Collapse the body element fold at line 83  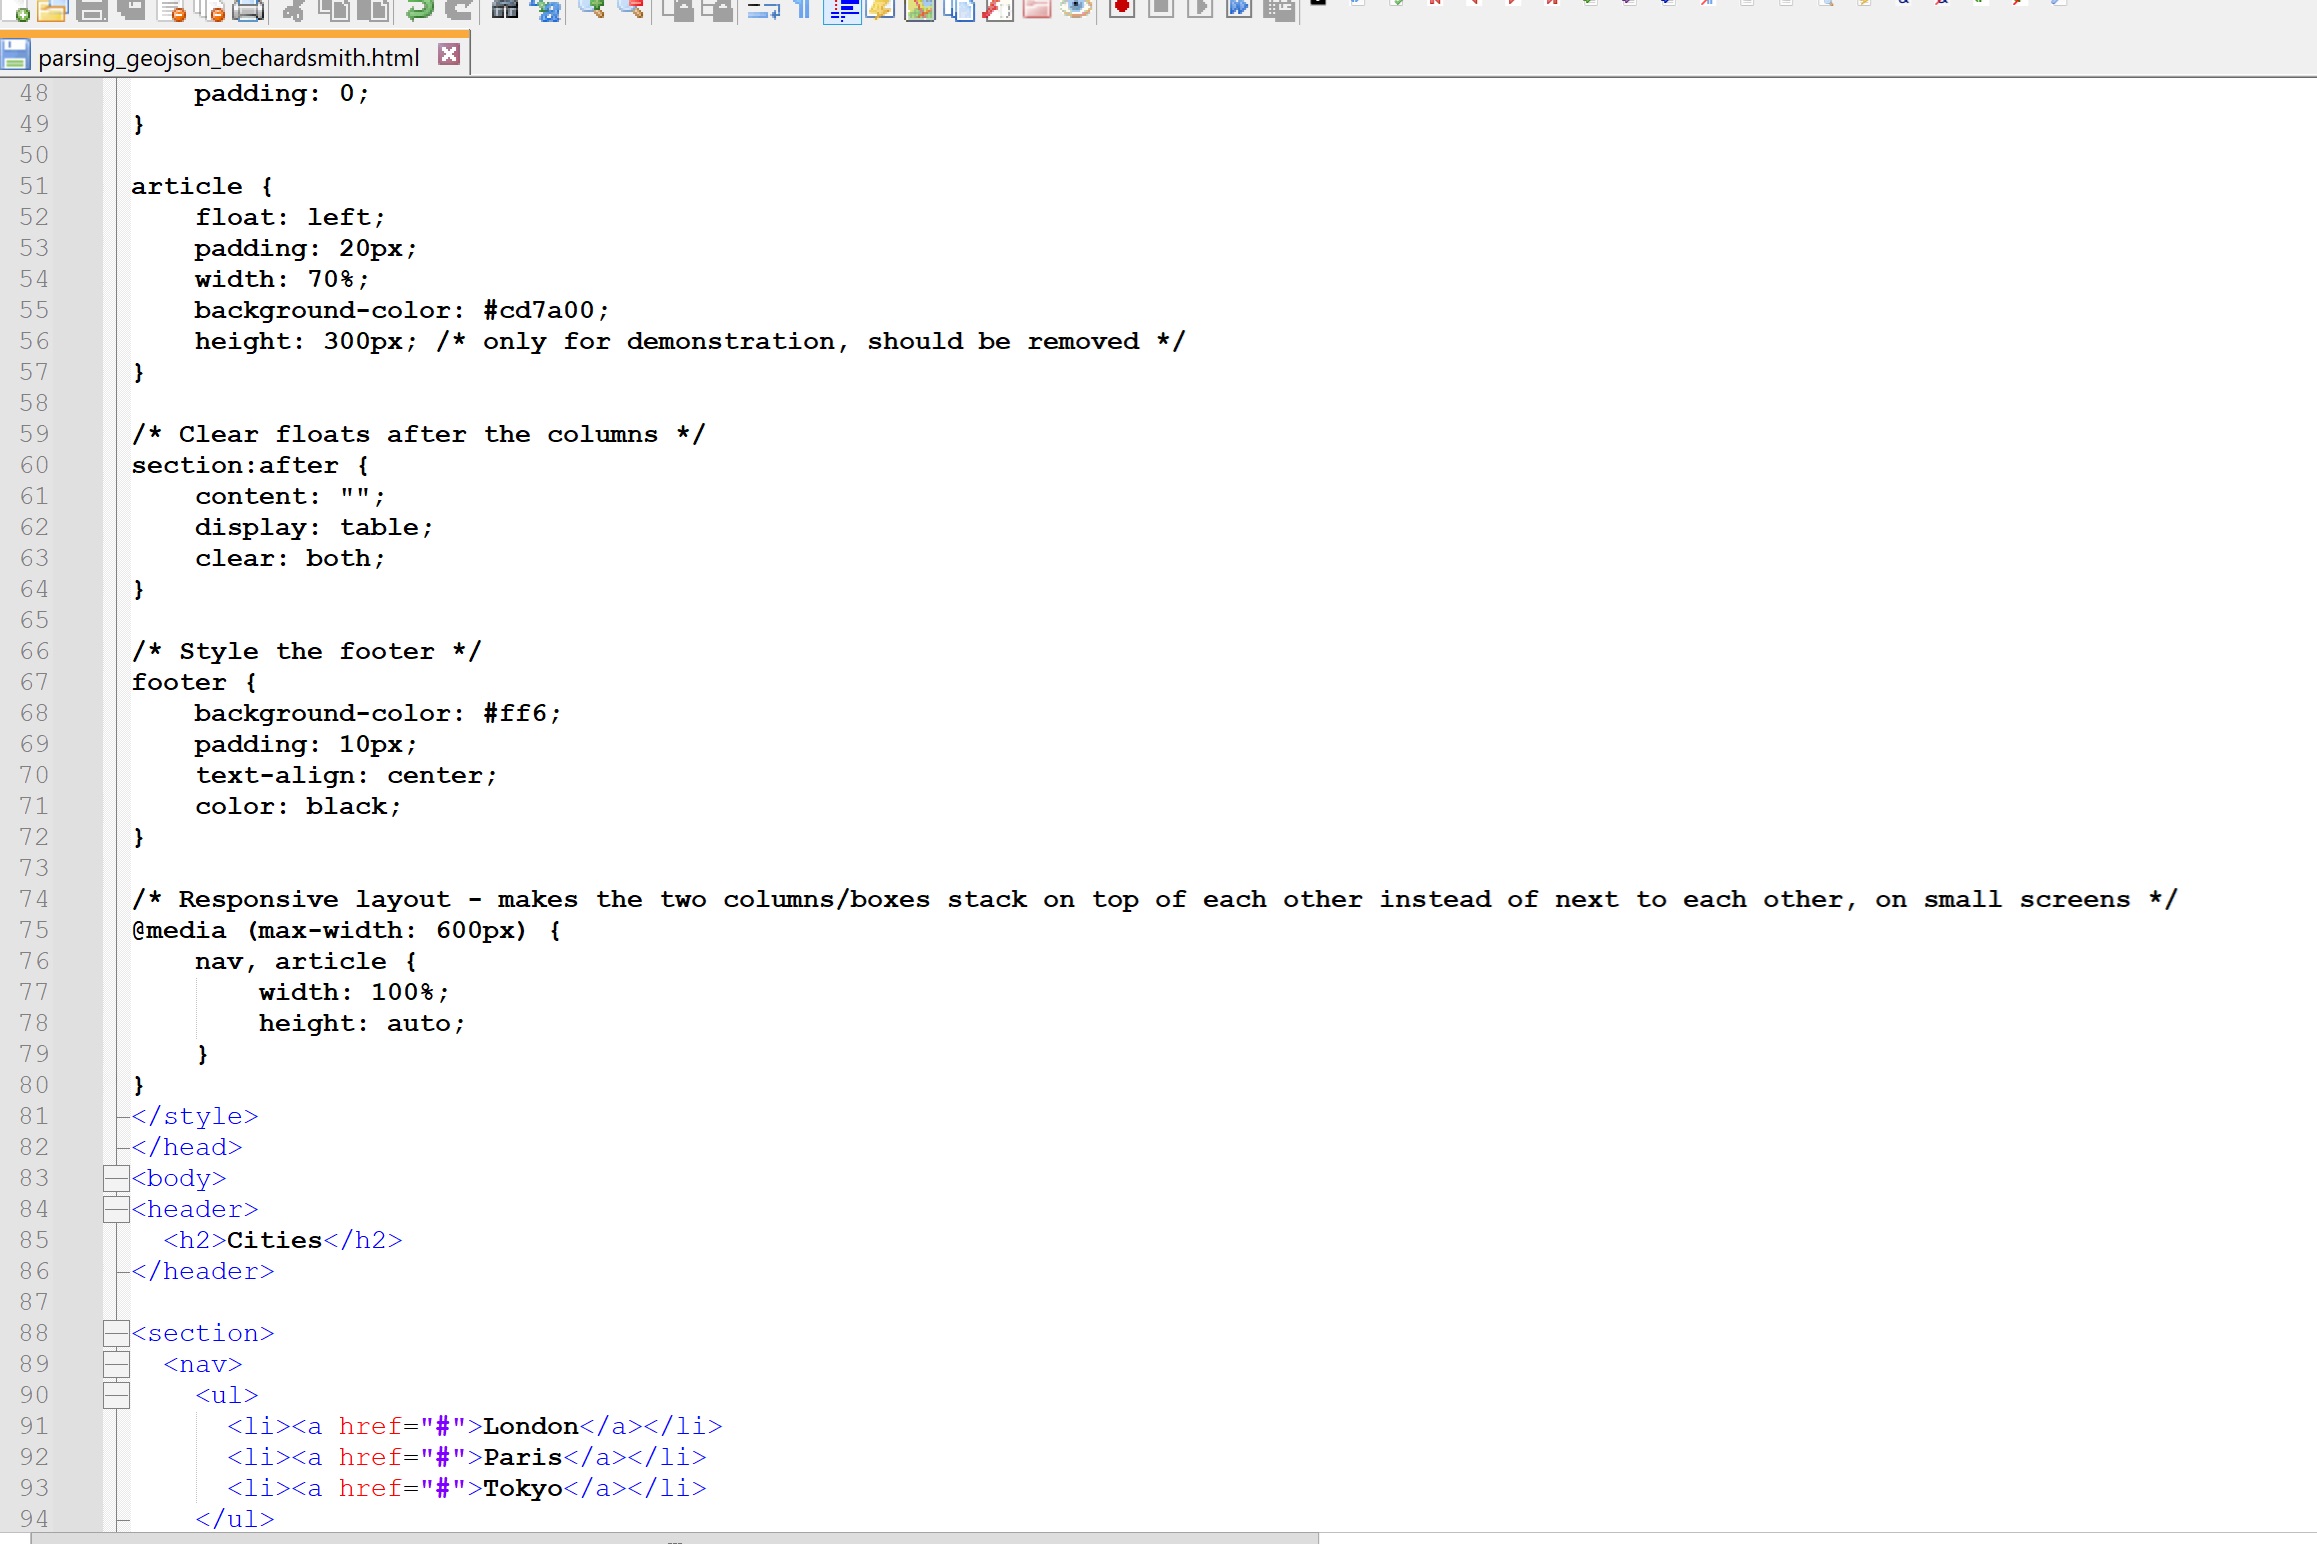[117, 1178]
